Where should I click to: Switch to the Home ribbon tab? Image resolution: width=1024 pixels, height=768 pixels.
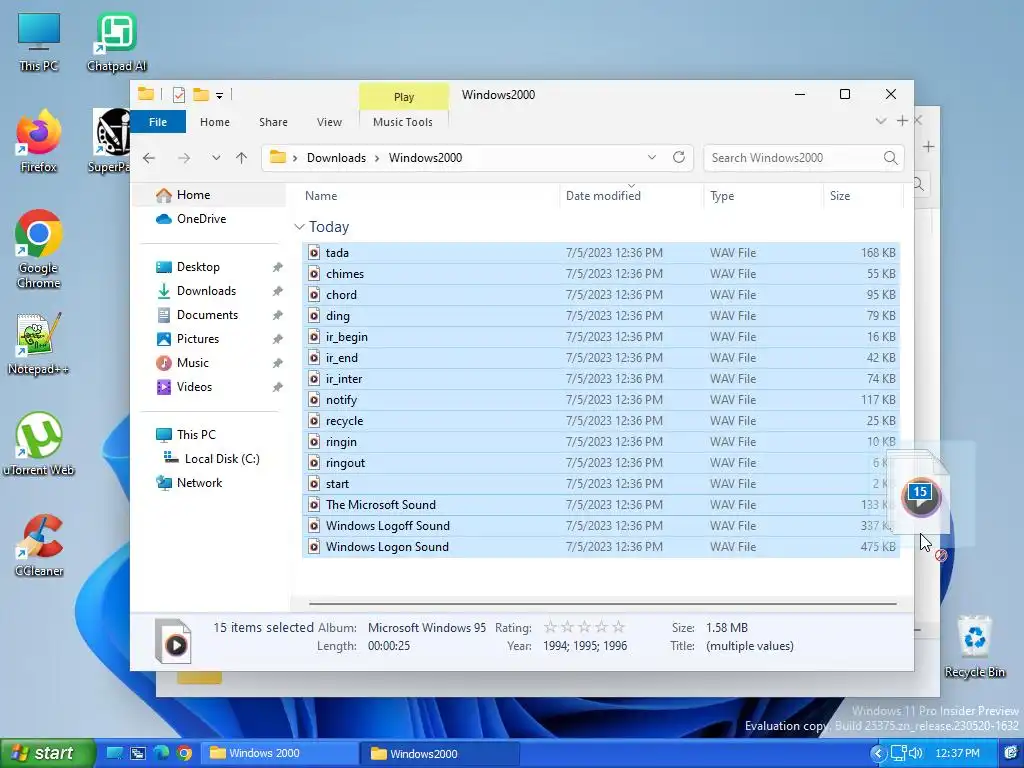pos(215,122)
